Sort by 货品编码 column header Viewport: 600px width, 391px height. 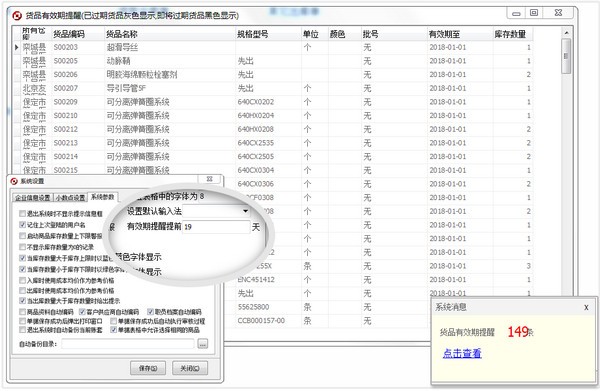[x=78, y=34]
